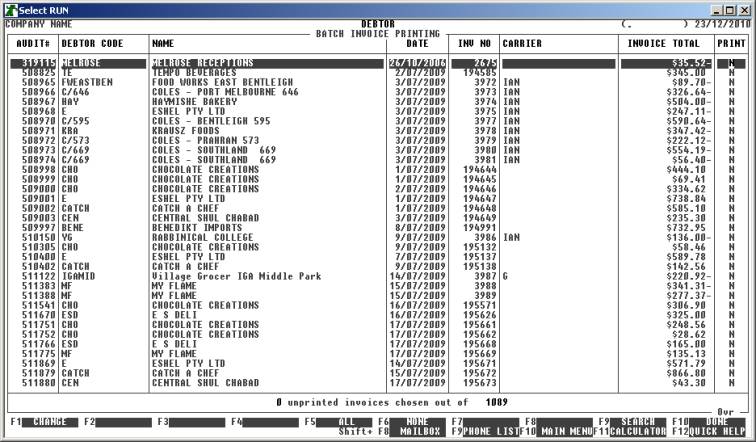
Task: Select COLES - PRAHRAN 573 row
Action: pos(378,140)
